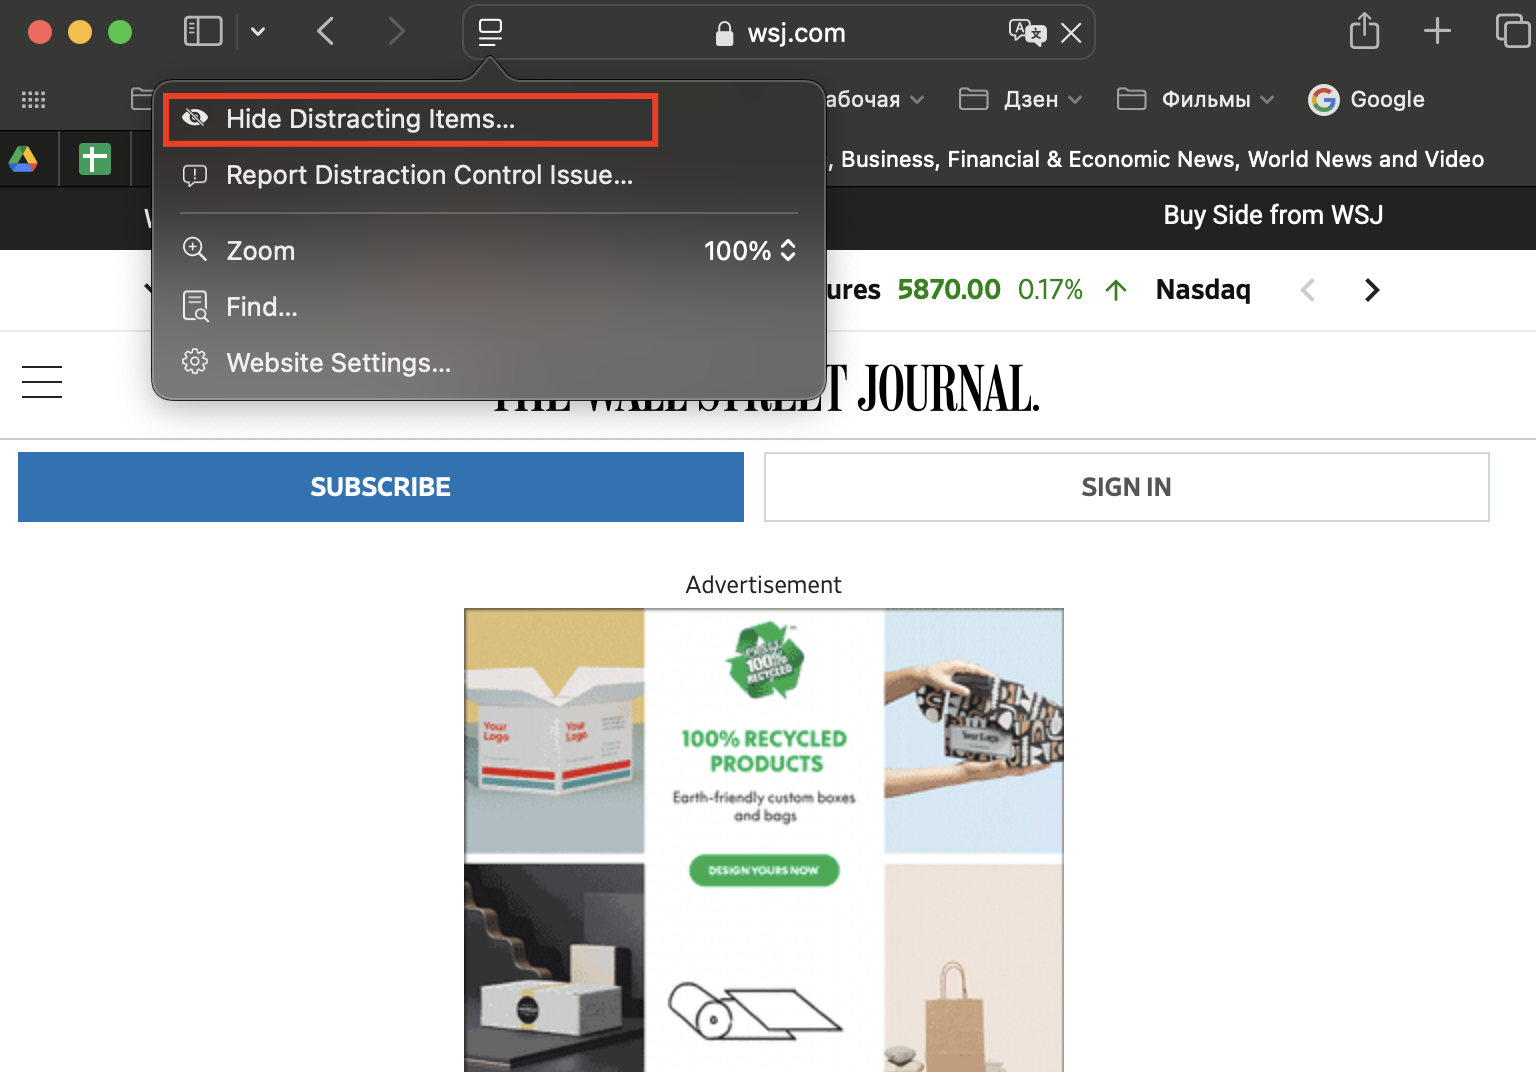The image size is (1536, 1072).
Task: Click Design Yours Now ad button
Action: tap(764, 871)
